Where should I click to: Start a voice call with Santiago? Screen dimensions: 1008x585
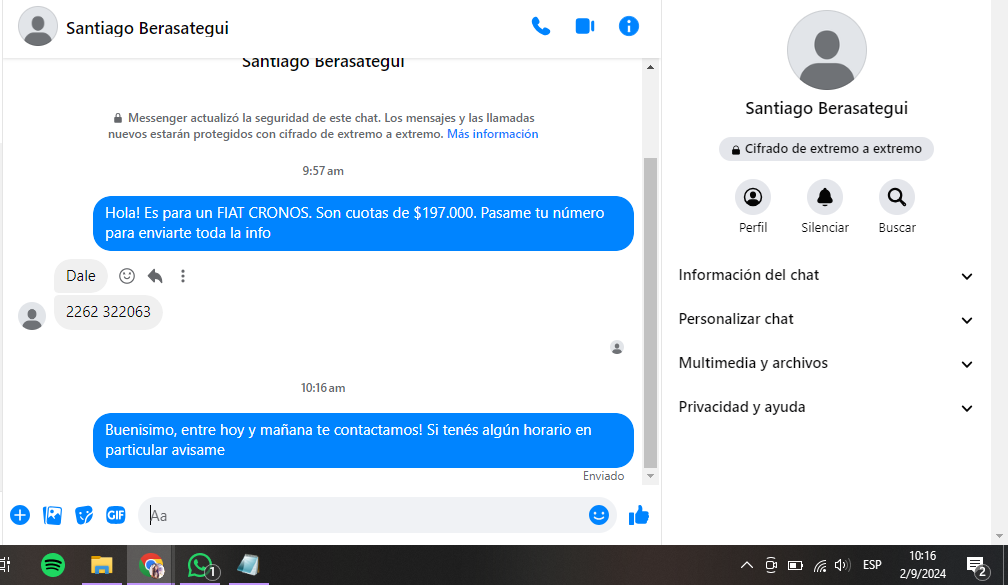pos(541,27)
